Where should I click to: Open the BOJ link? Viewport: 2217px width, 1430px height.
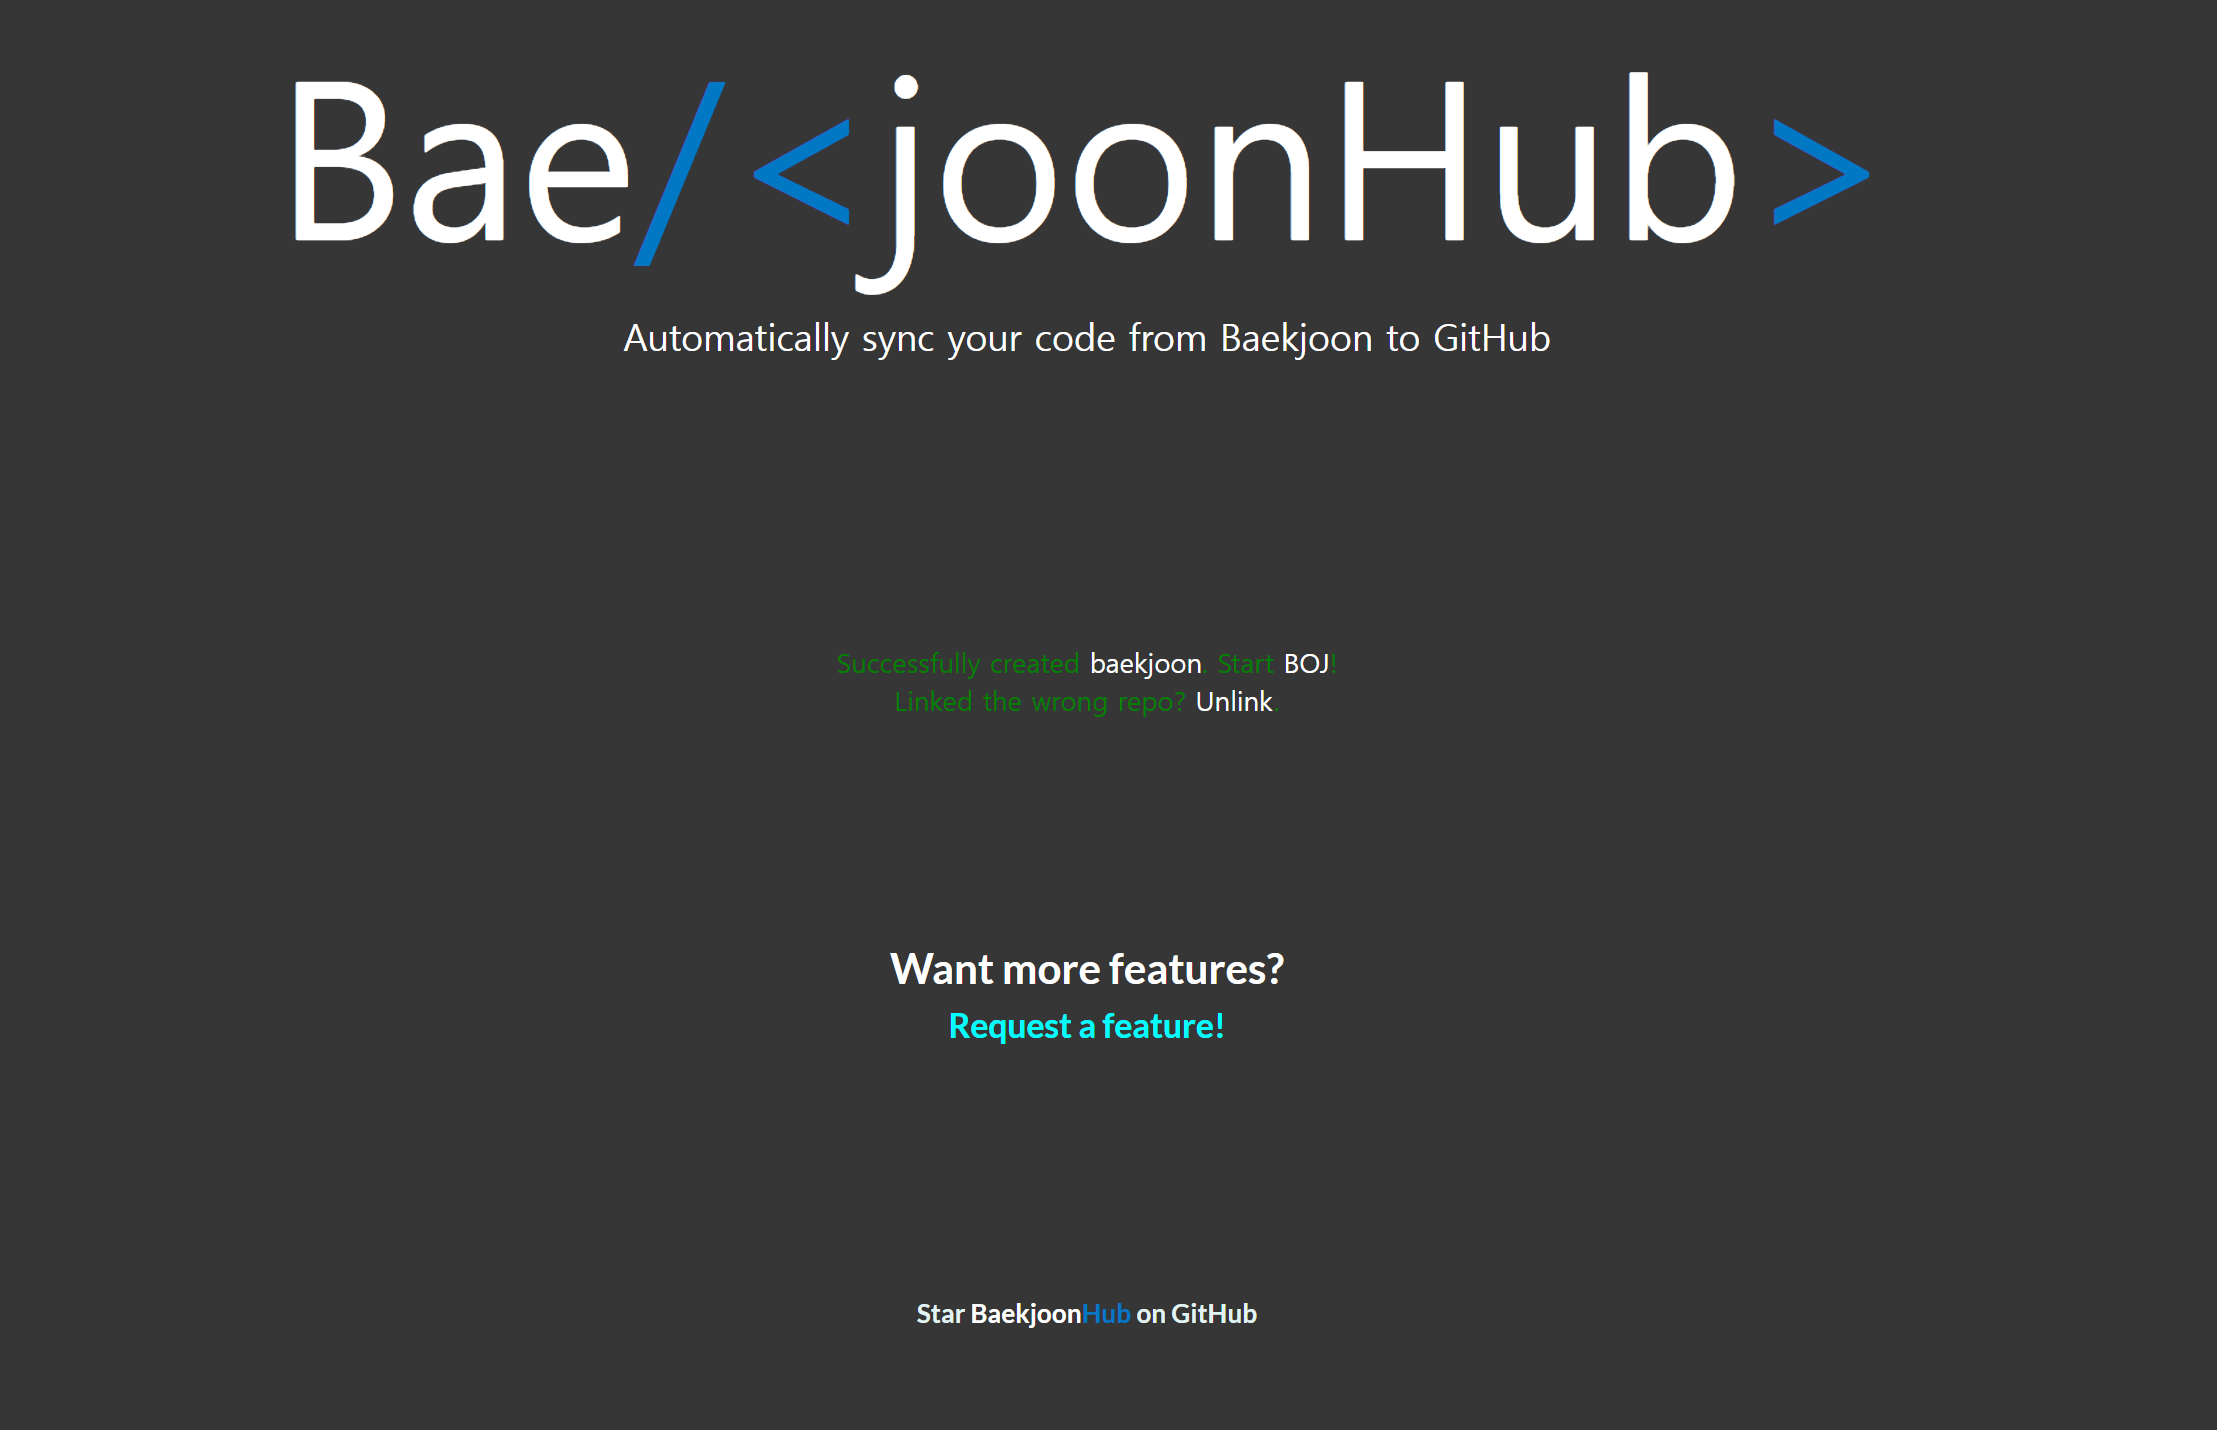[x=1306, y=664]
